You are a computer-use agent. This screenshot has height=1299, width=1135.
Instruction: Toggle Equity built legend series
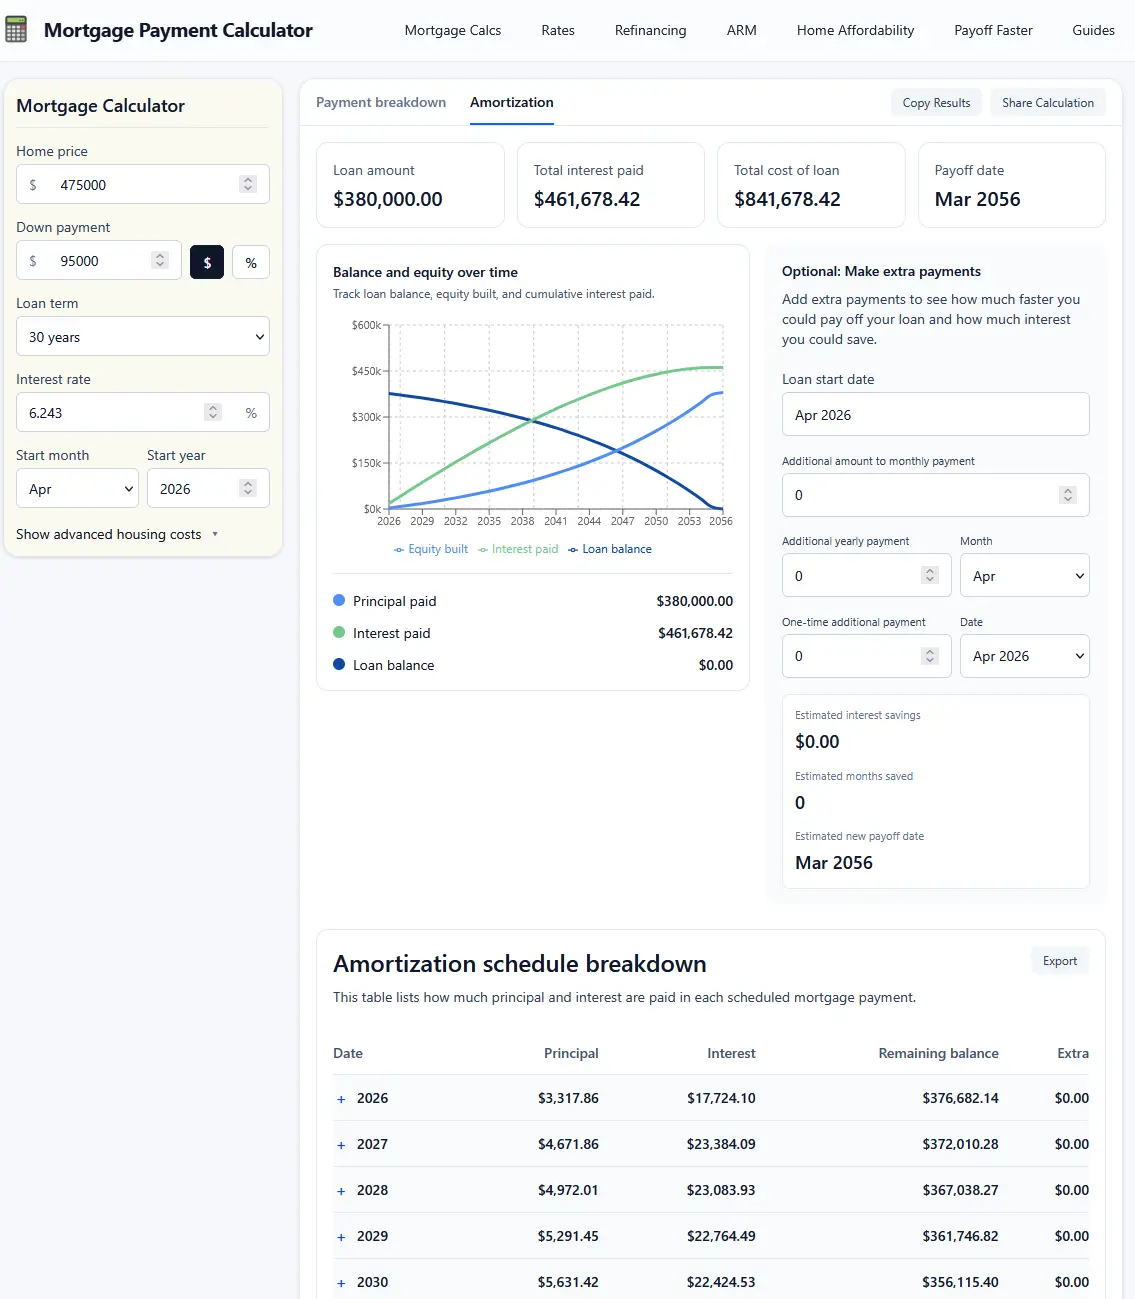pos(431,549)
